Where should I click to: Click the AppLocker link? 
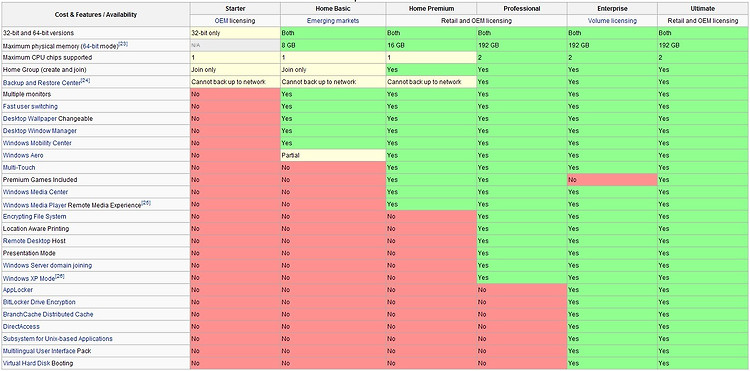point(18,290)
